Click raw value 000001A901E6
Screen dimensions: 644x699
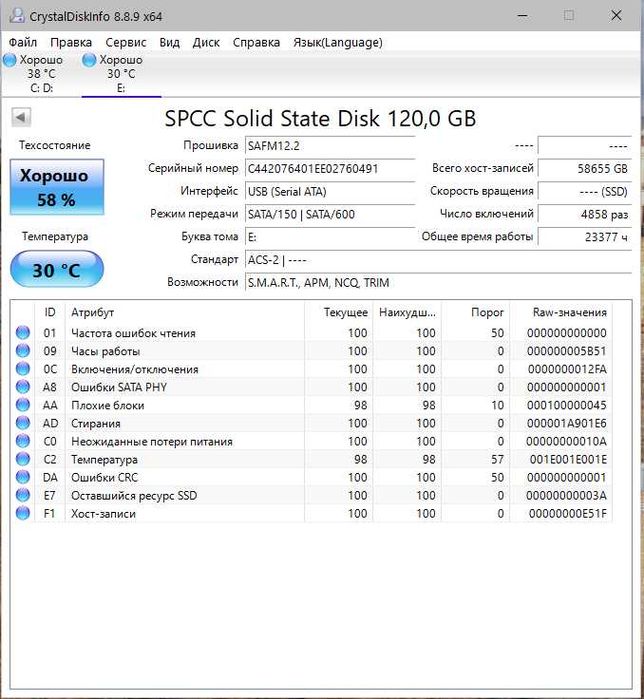click(x=566, y=423)
